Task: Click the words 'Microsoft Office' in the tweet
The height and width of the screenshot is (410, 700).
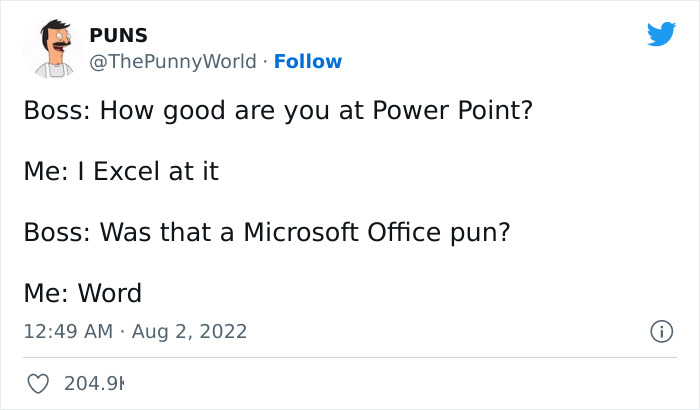Action: (x=342, y=232)
